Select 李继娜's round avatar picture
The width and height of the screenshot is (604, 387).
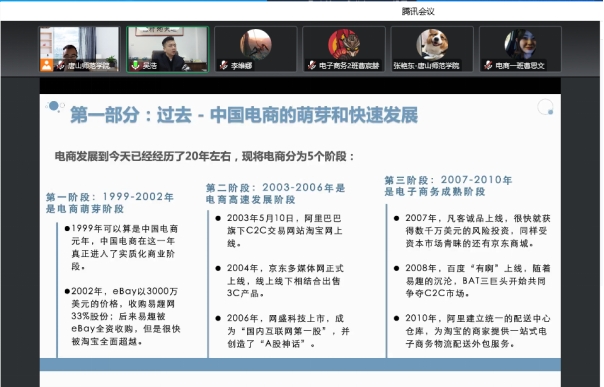tap(256, 44)
